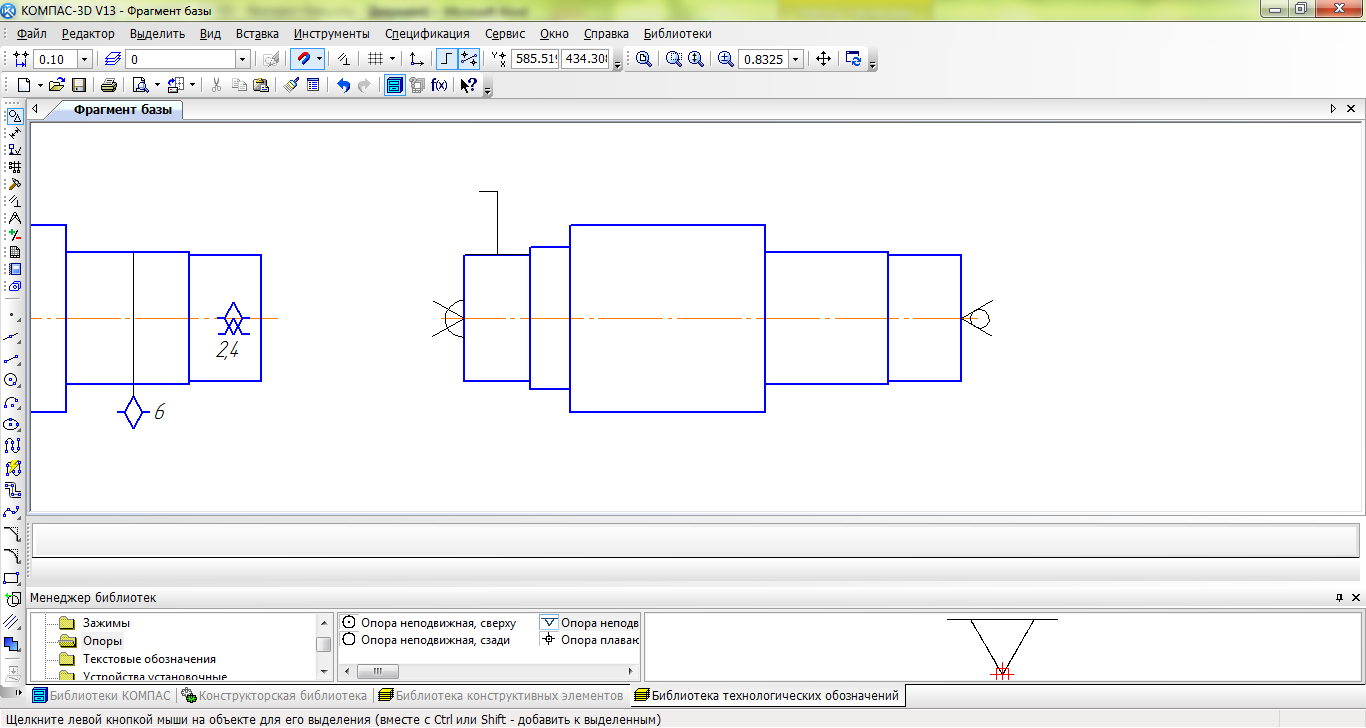Open the cursor step 0.10 dropdown

point(84,59)
